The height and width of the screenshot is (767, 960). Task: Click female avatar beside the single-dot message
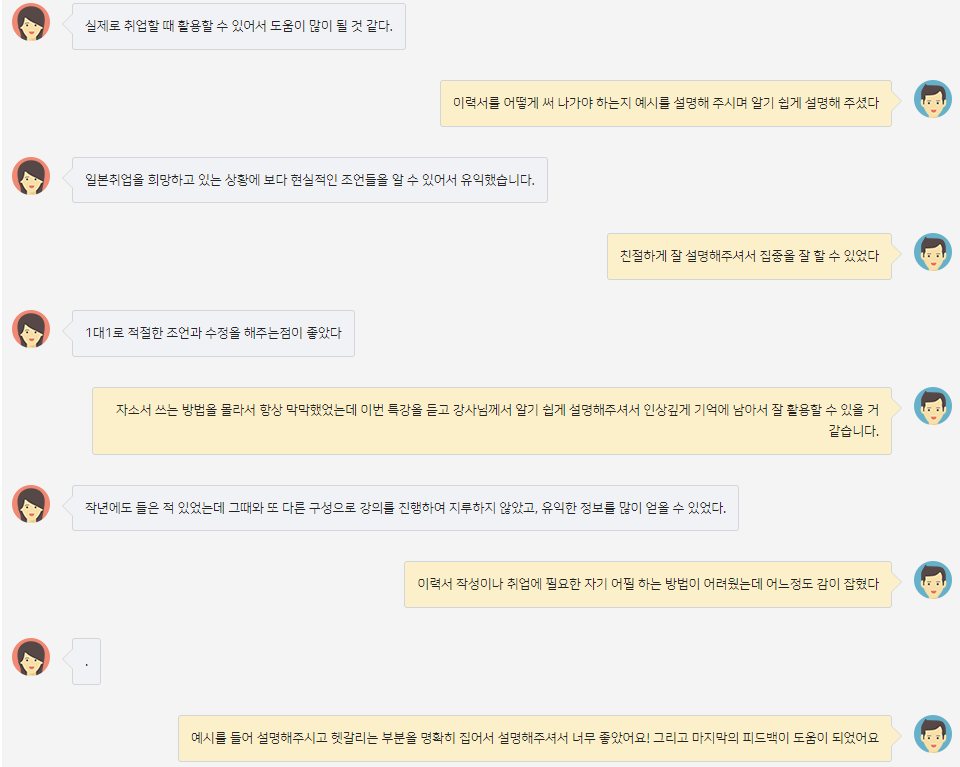pyautogui.click(x=31, y=657)
